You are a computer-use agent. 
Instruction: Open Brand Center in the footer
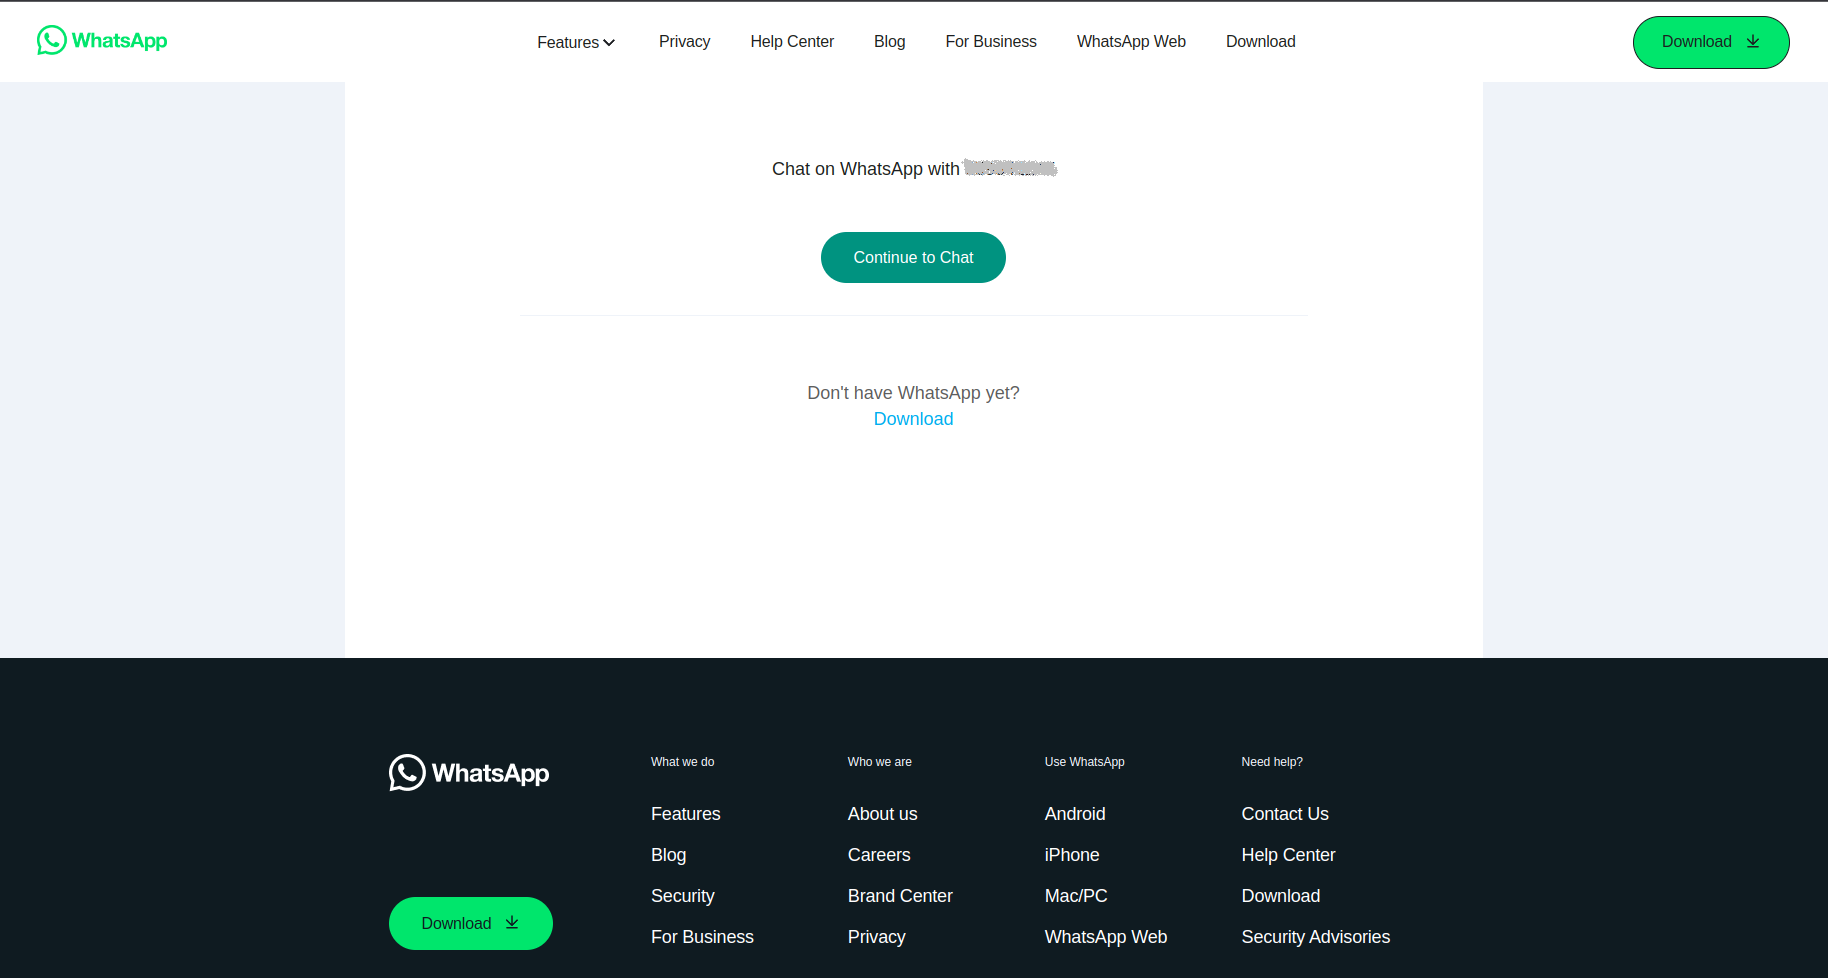tap(900, 896)
